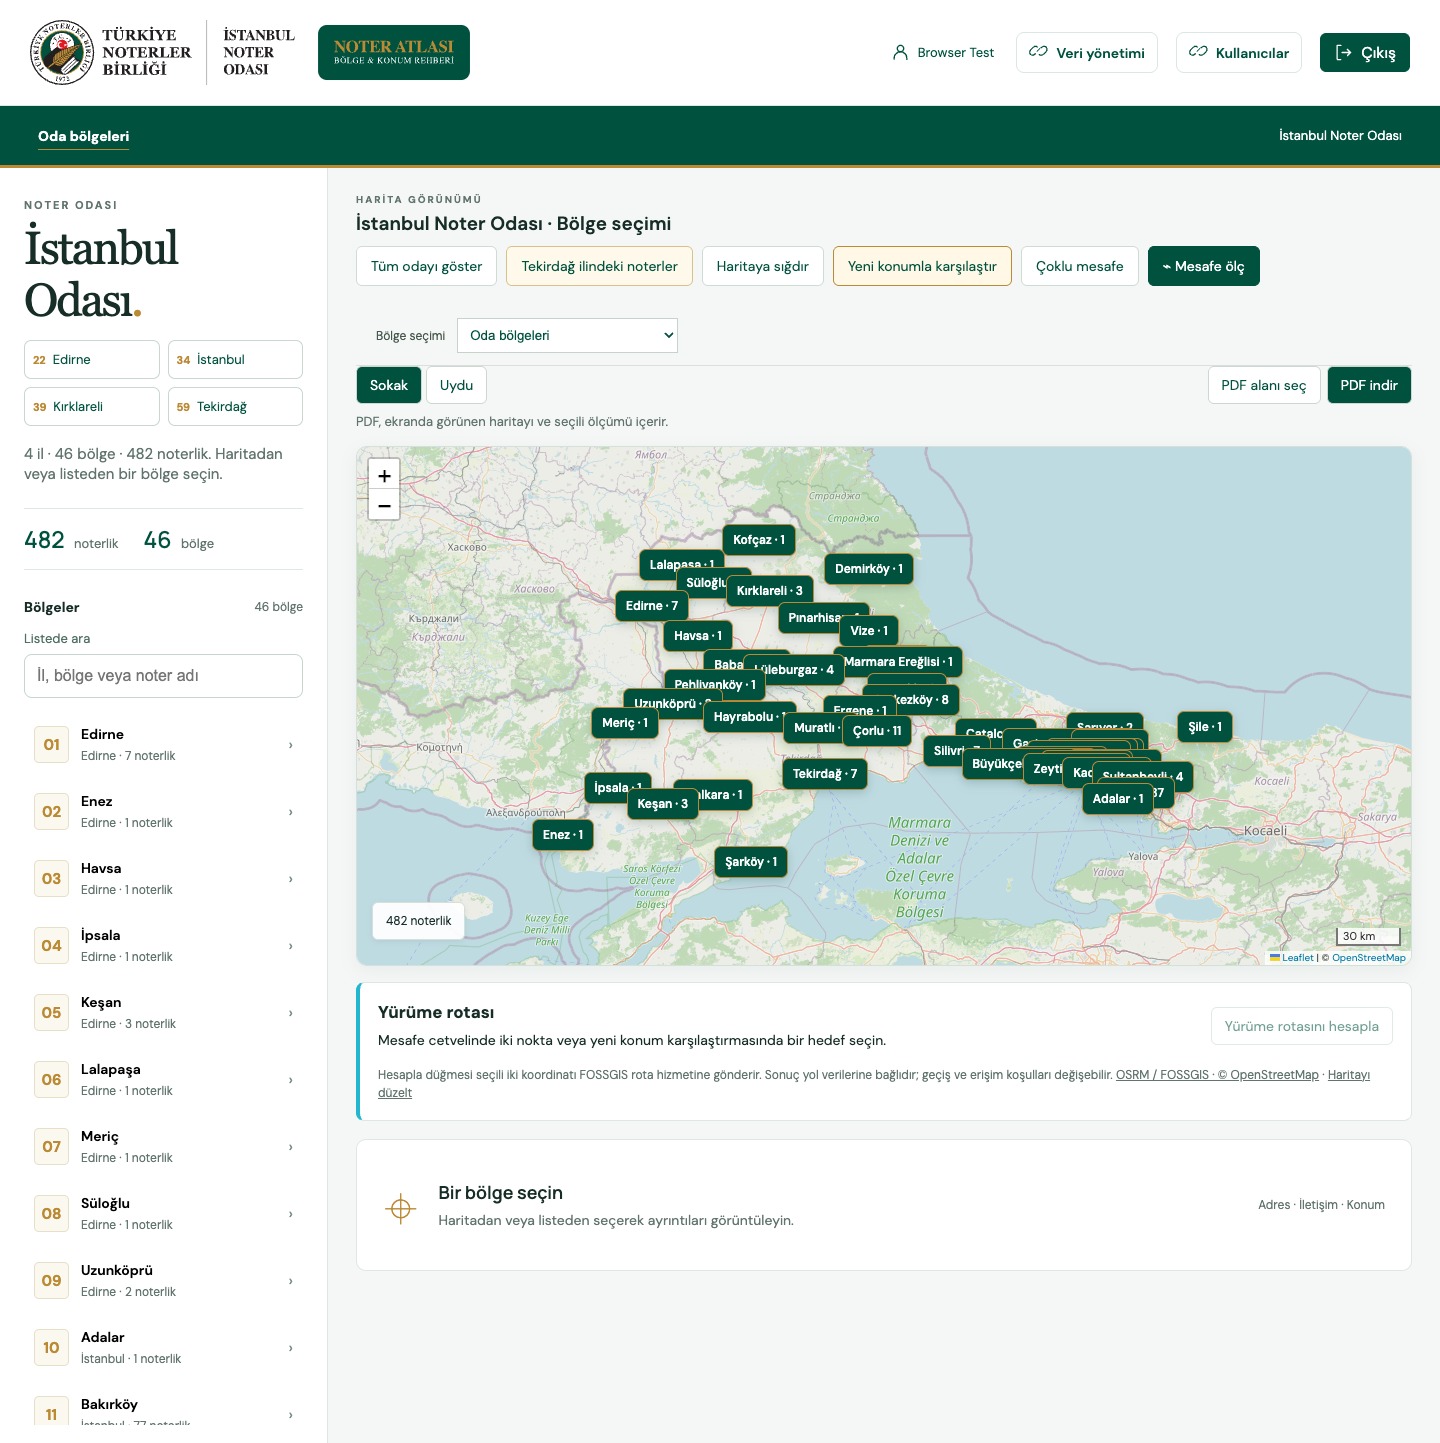Expand the Uzunköprü region row
This screenshot has height=1443, width=1440.
click(x=164, y=1281)
